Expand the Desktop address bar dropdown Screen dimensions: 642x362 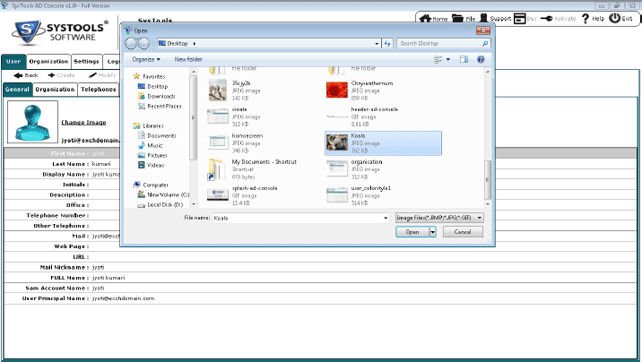[376, 43]
